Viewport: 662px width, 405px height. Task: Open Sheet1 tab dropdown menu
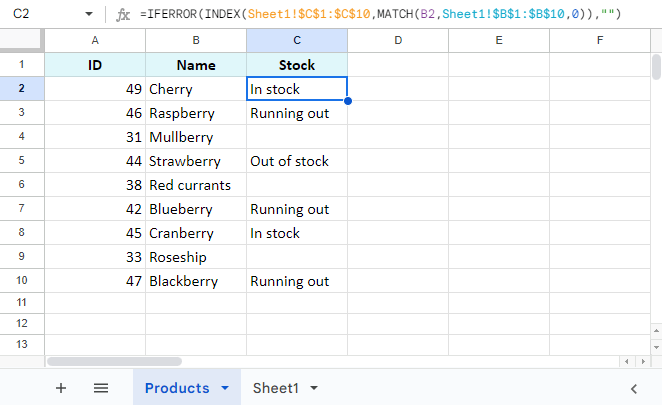click(x=314, y=388)
